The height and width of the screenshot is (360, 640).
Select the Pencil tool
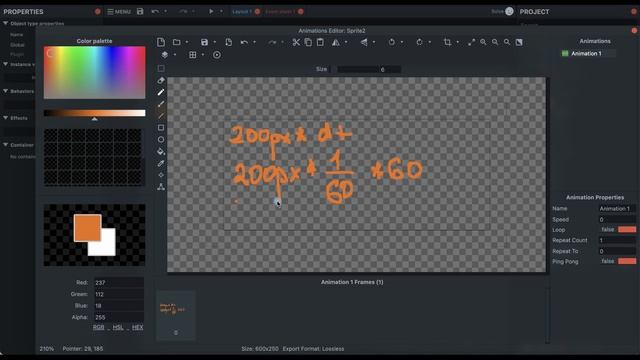(x=161, y=92)
